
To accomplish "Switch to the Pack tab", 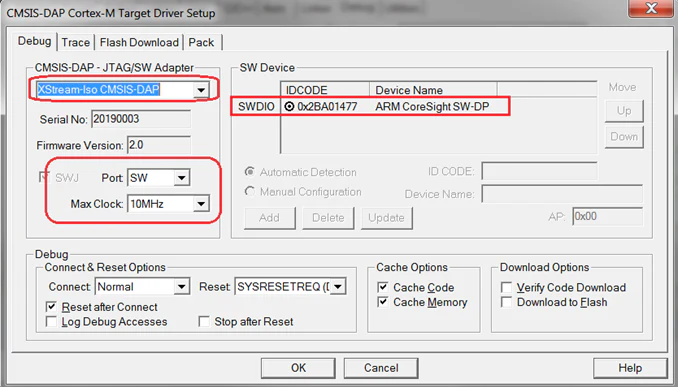I will click(x=201, y=42).
